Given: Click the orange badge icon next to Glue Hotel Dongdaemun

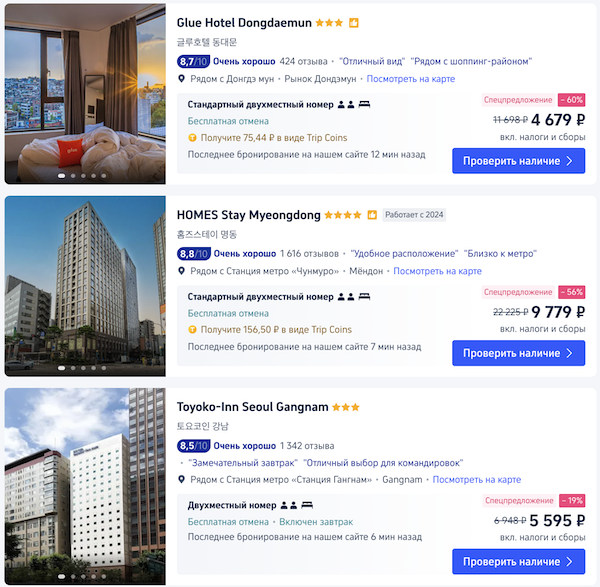Looking at the screenshot, I should click(354, 23).
